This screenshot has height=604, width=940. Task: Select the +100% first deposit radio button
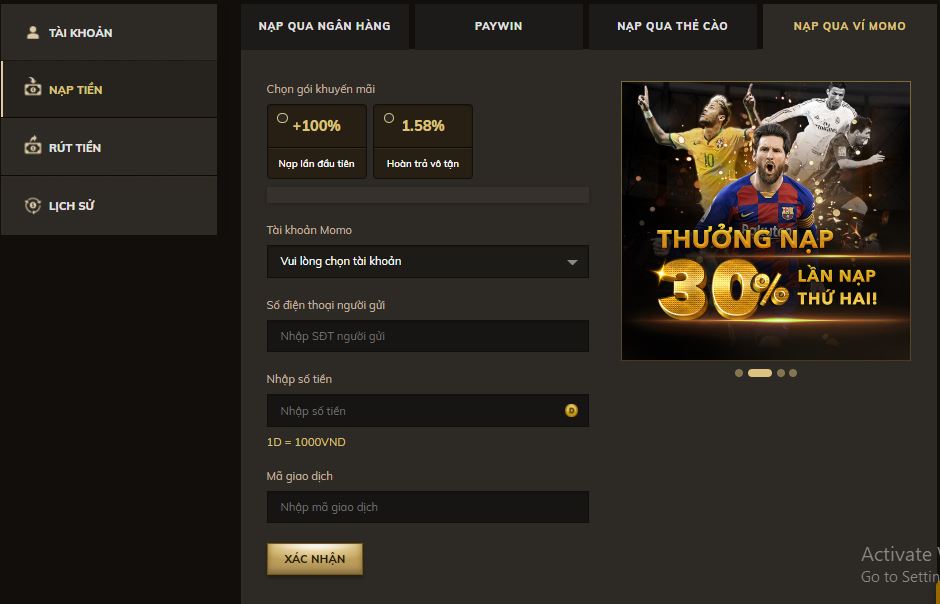pos(282,118)
